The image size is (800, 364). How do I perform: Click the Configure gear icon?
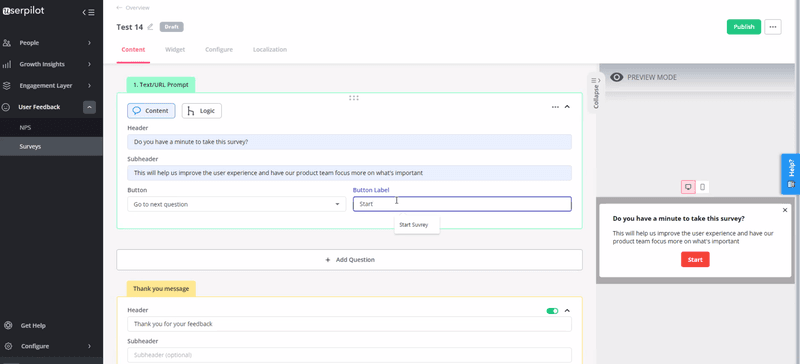pos(8,346)
